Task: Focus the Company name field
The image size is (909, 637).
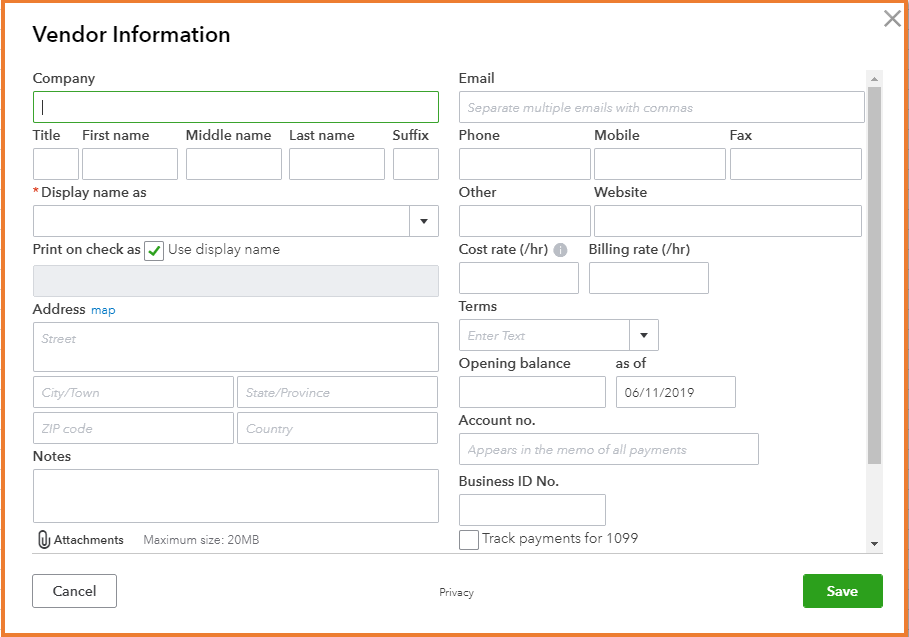Action: (x=236, y=107)
